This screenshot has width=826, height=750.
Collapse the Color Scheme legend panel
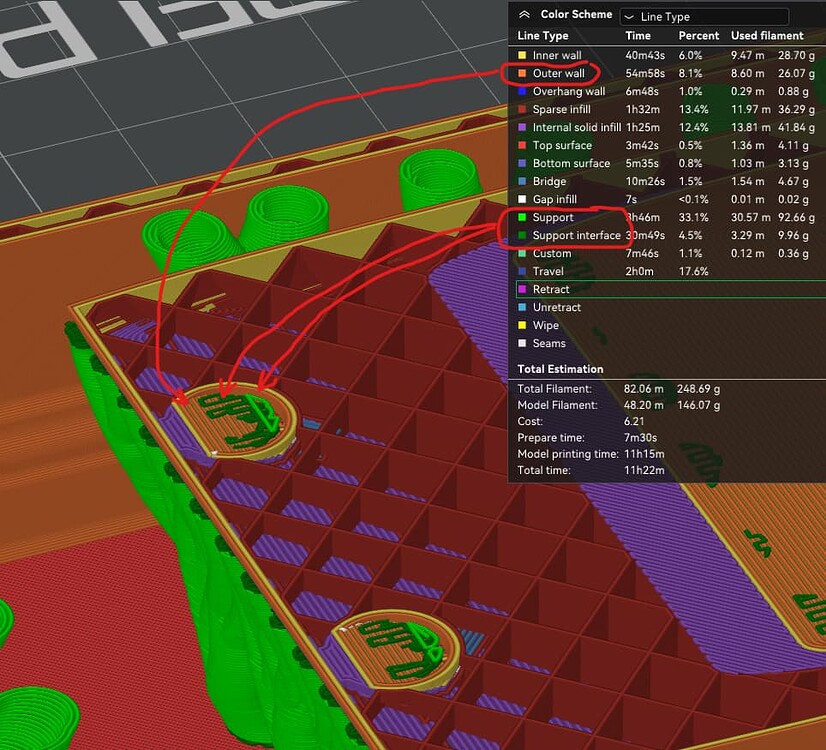tap(524, 15)
